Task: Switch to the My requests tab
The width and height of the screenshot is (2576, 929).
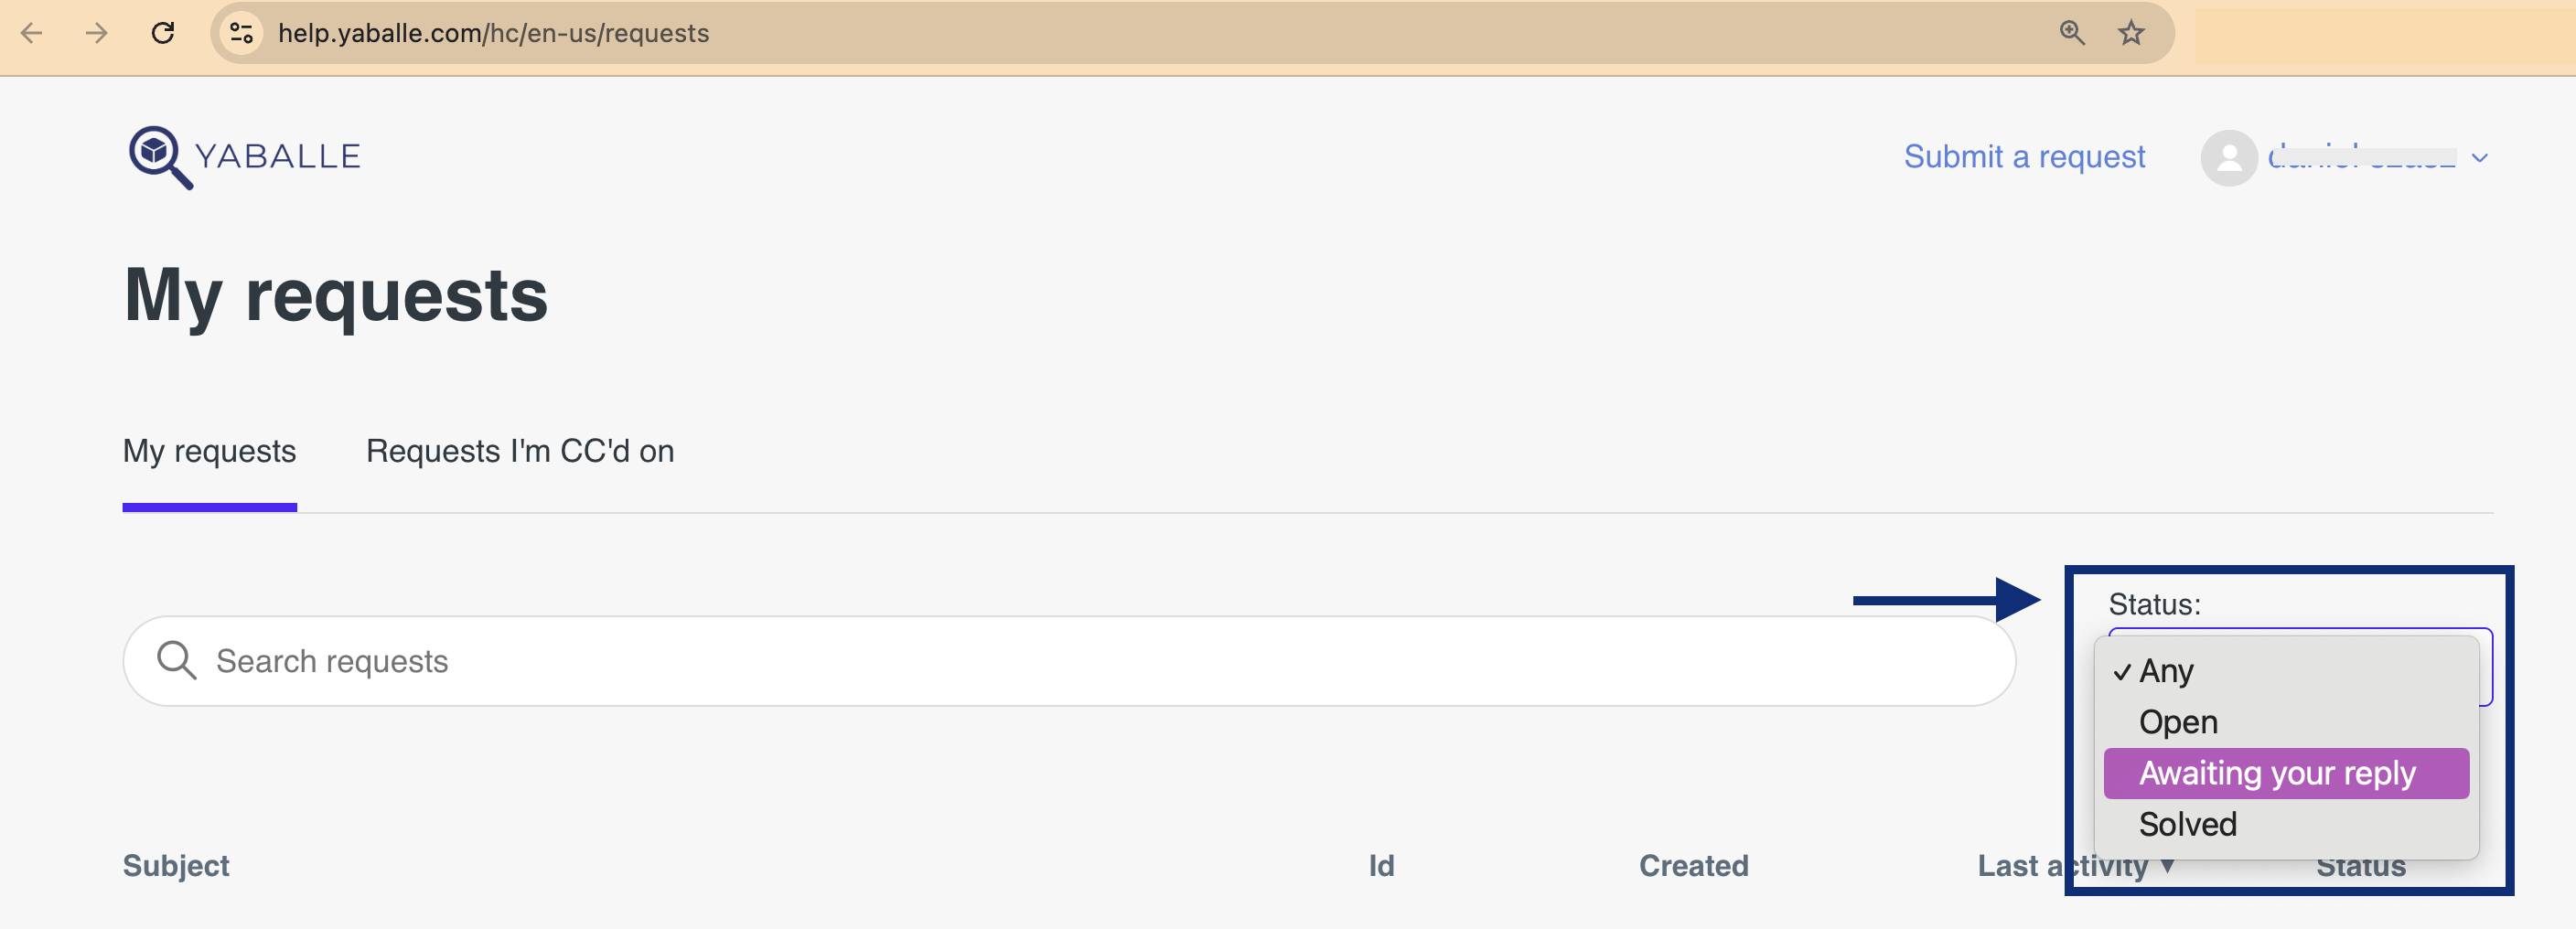Action: click(x=209, y=451)
